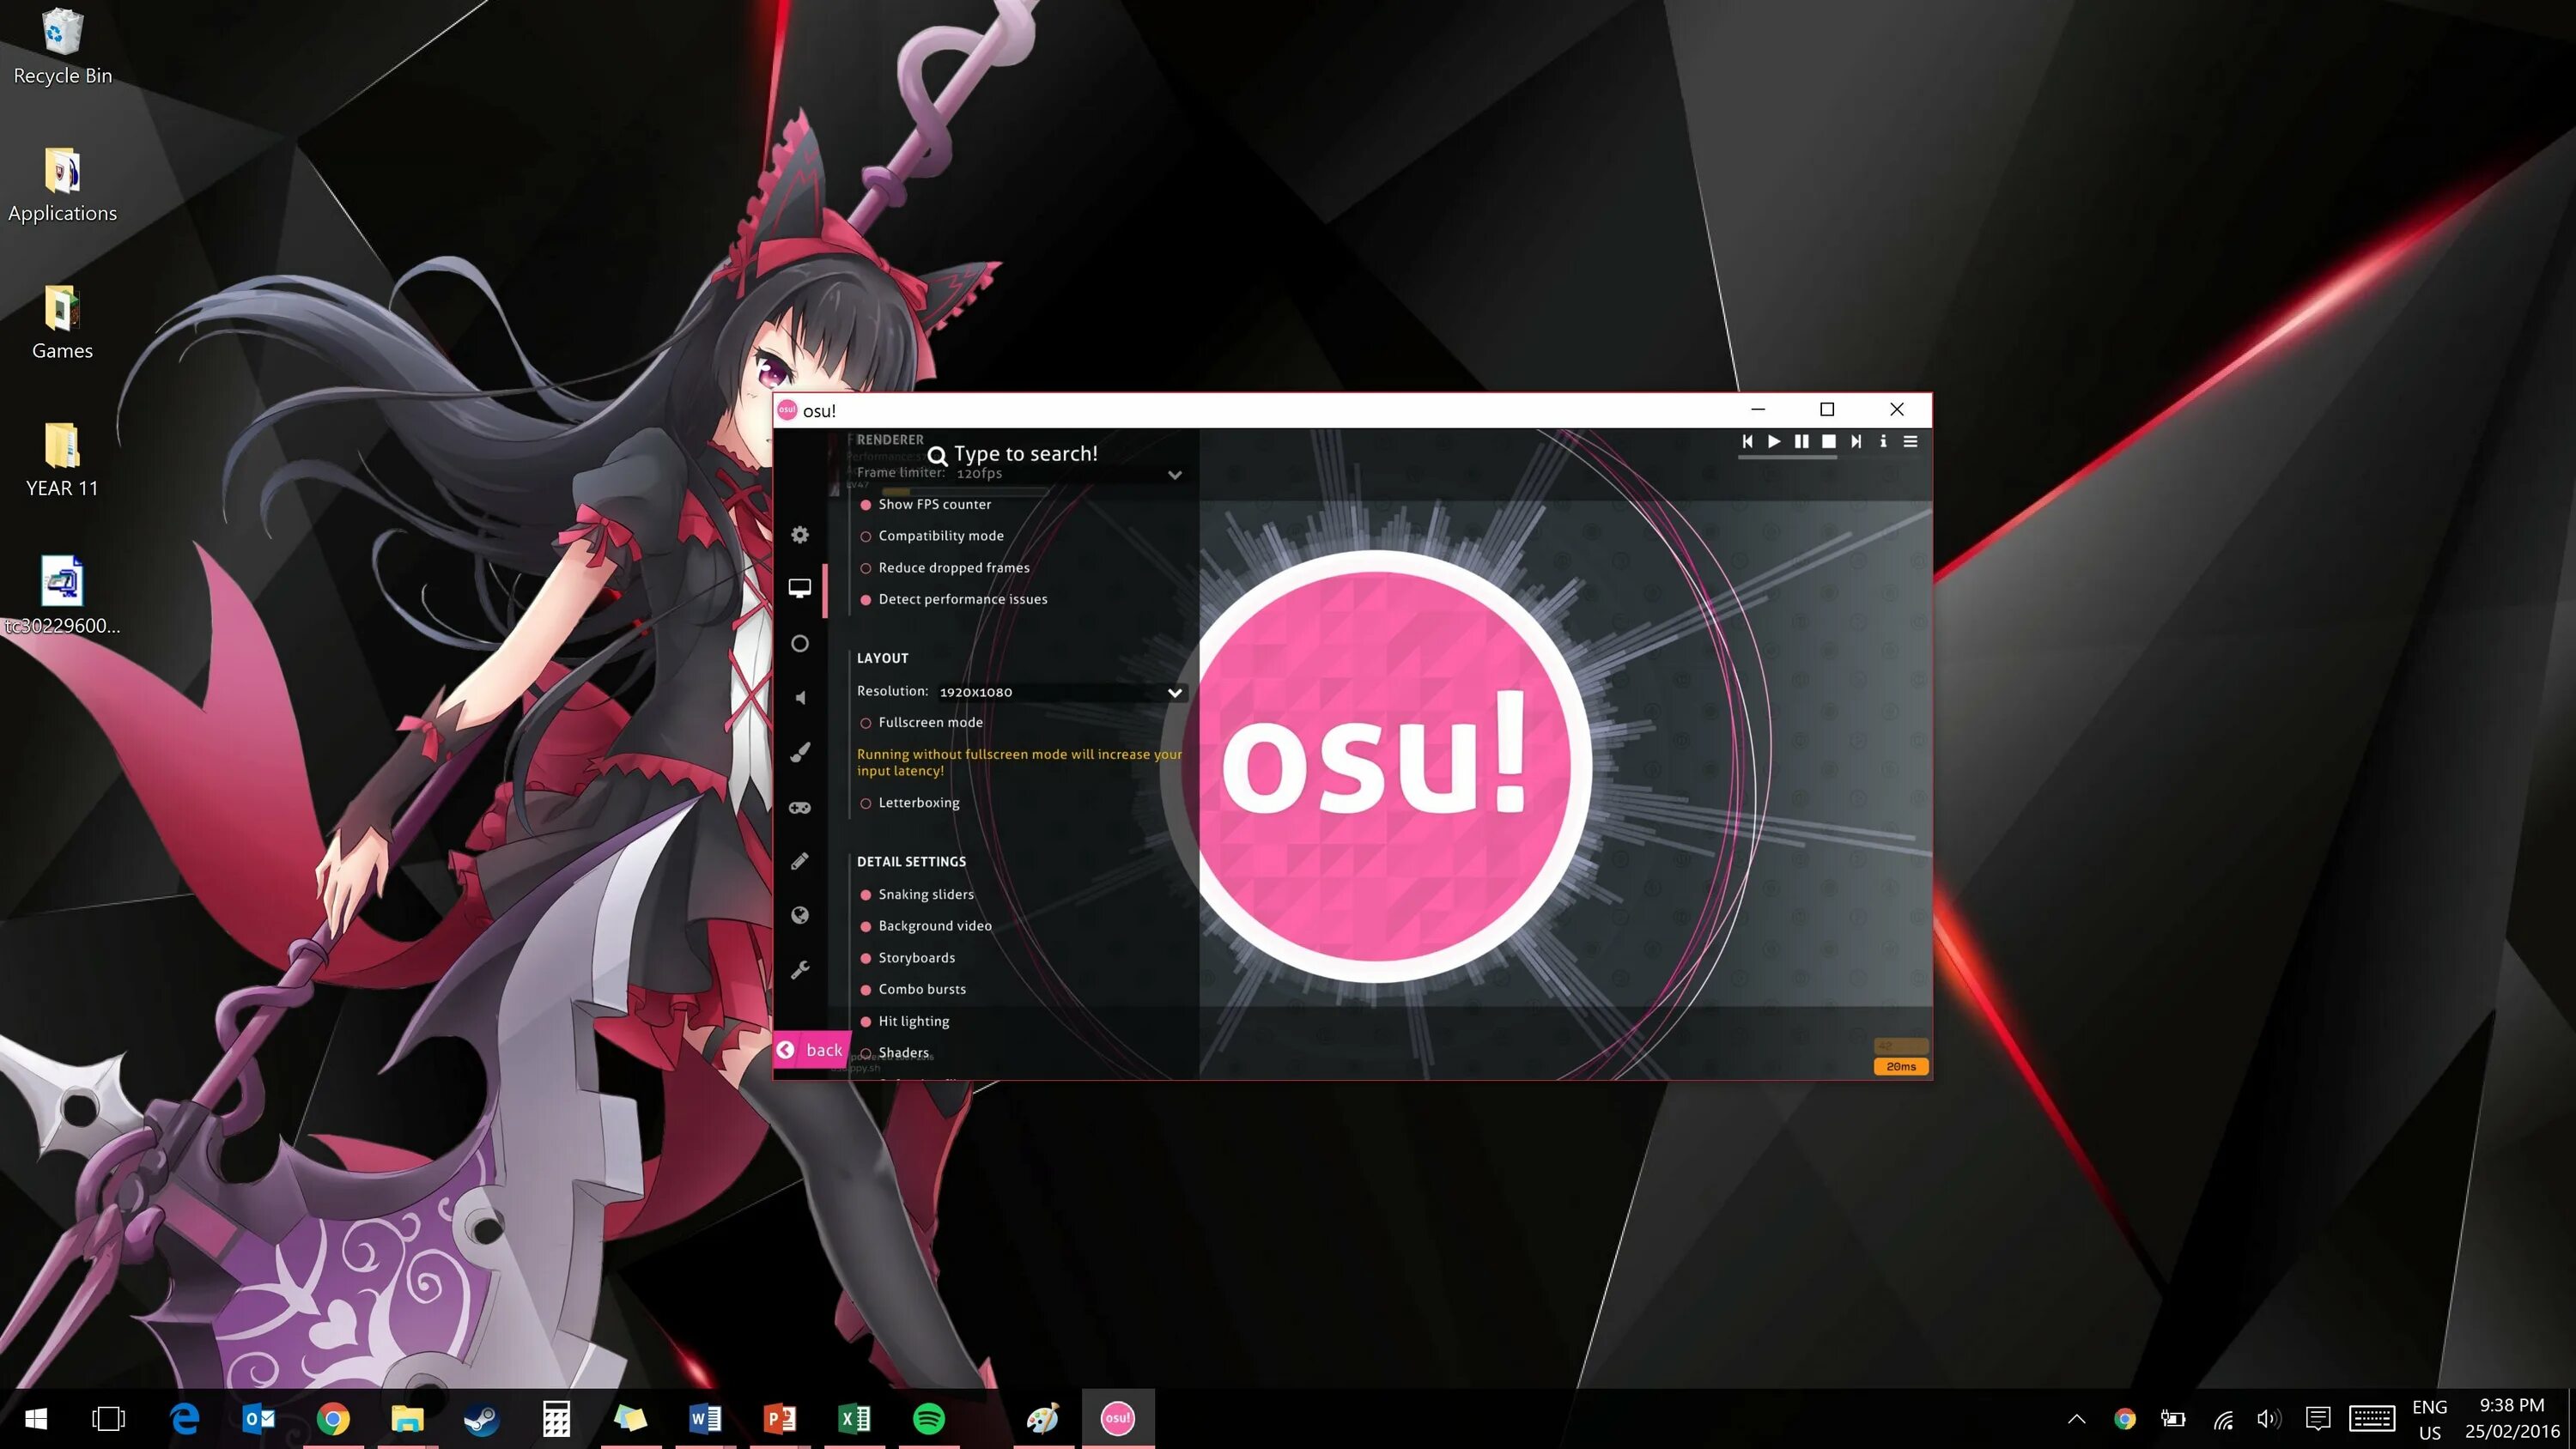Image resolution: width=2576 pixels, height=1449 pixels.
Task: Disable Storyboards option
Action: coord(907,958)
